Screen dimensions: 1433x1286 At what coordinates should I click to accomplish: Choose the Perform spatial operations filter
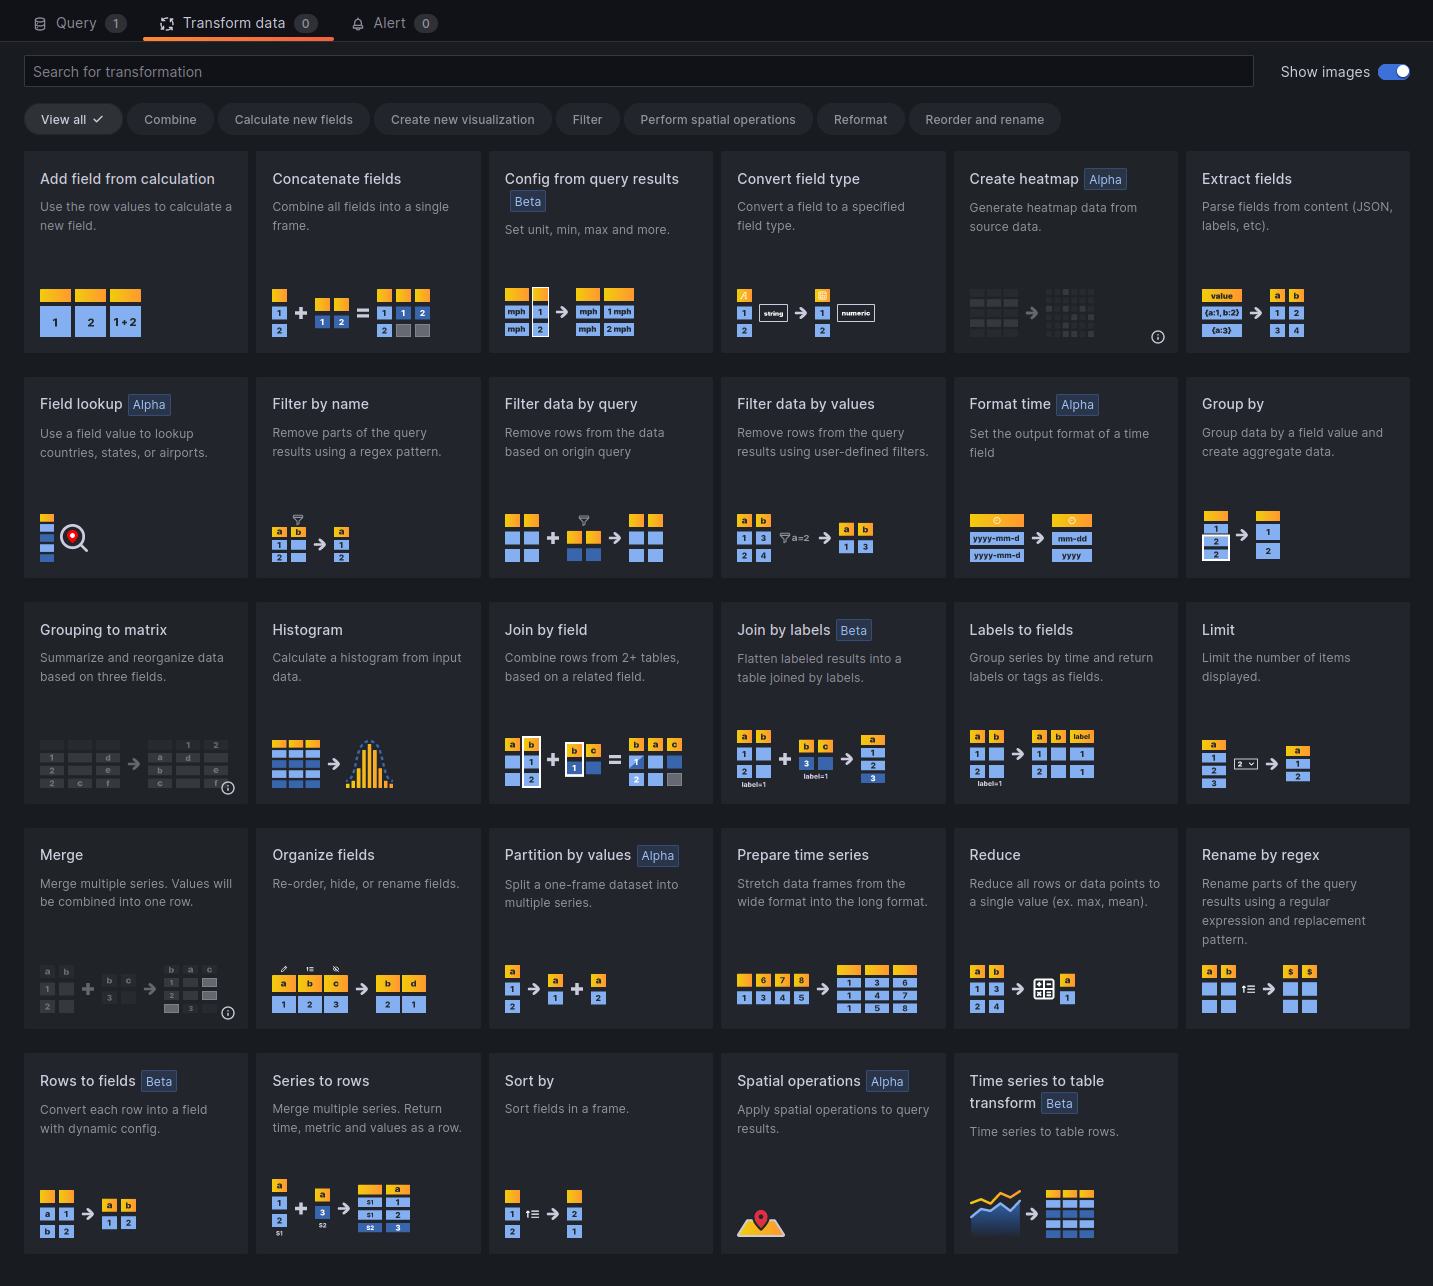(x=717, y=120)
